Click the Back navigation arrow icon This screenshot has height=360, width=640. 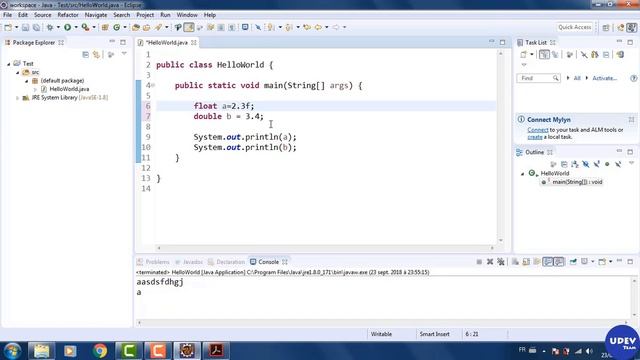pos(318,27)
